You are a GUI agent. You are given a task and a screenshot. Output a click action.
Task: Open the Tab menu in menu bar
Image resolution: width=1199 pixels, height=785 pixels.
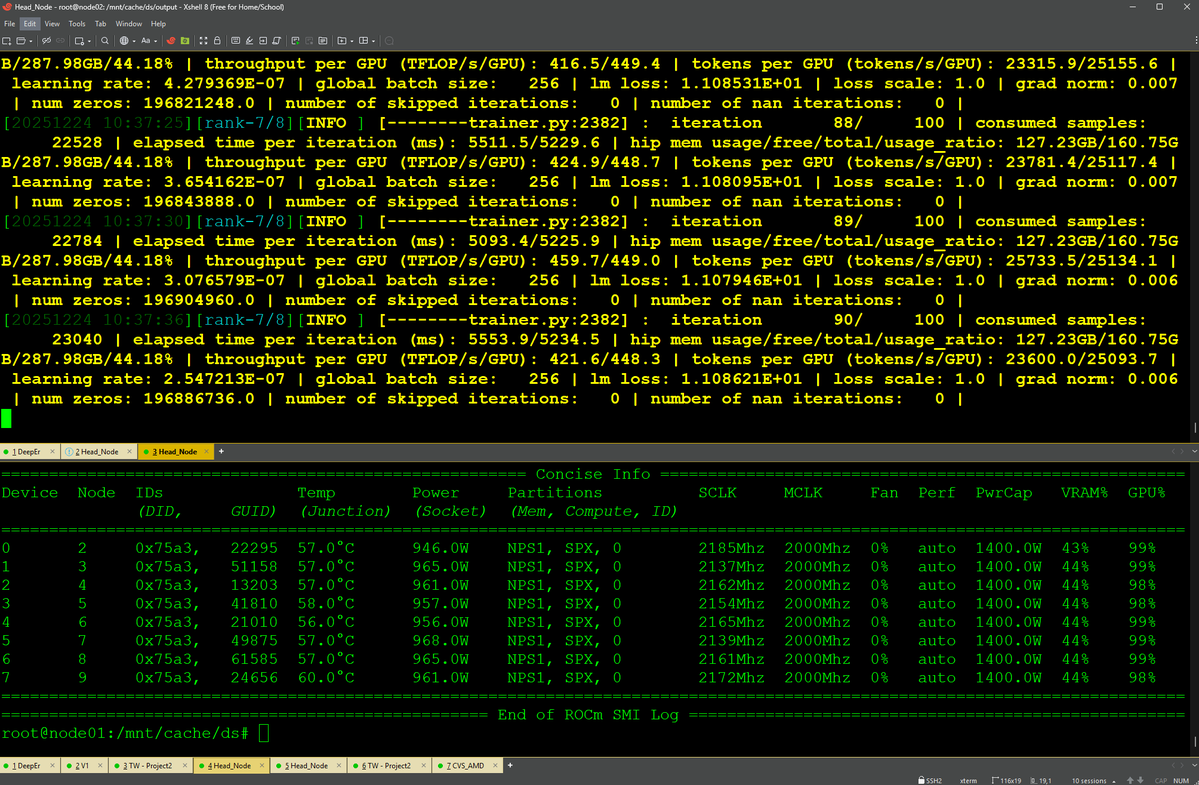pyautogui.click(x=100, y=24)
